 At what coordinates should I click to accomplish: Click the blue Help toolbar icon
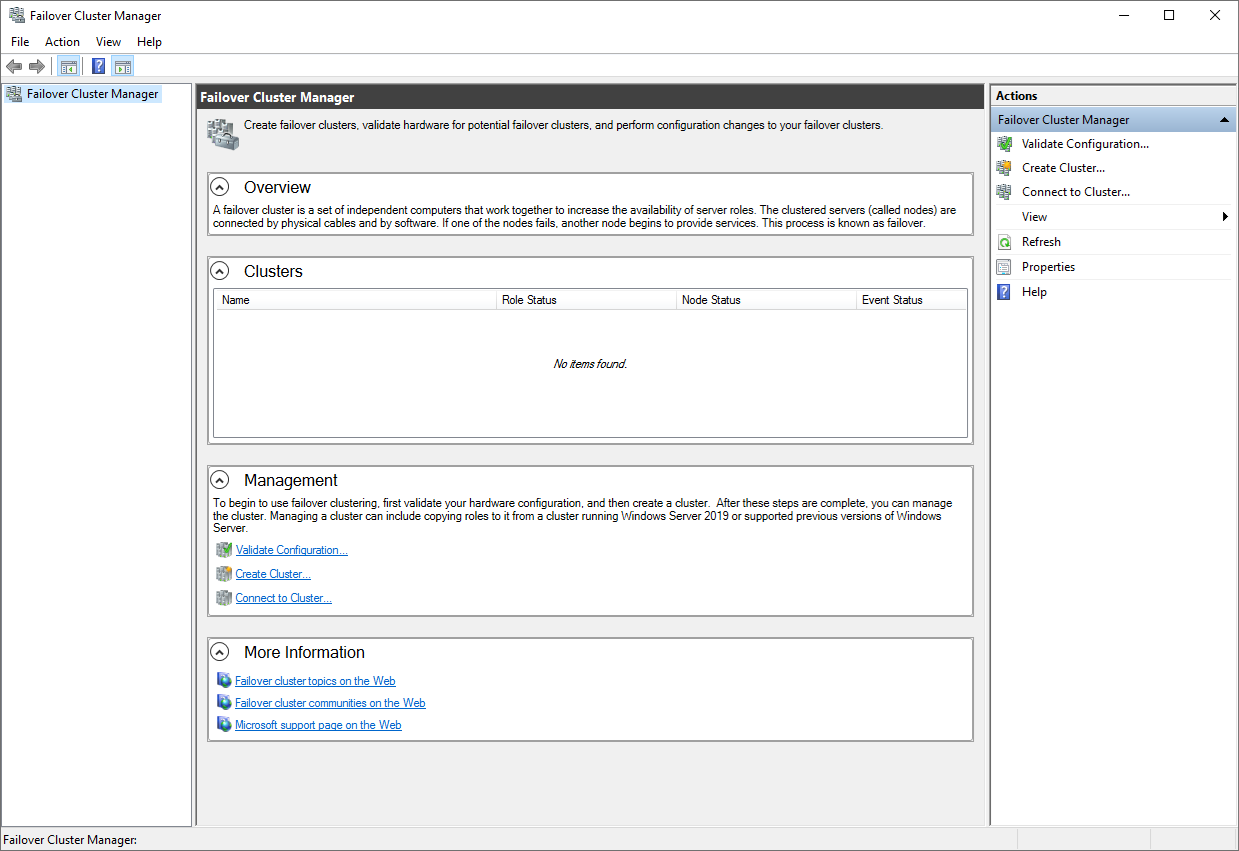point(99,67)
